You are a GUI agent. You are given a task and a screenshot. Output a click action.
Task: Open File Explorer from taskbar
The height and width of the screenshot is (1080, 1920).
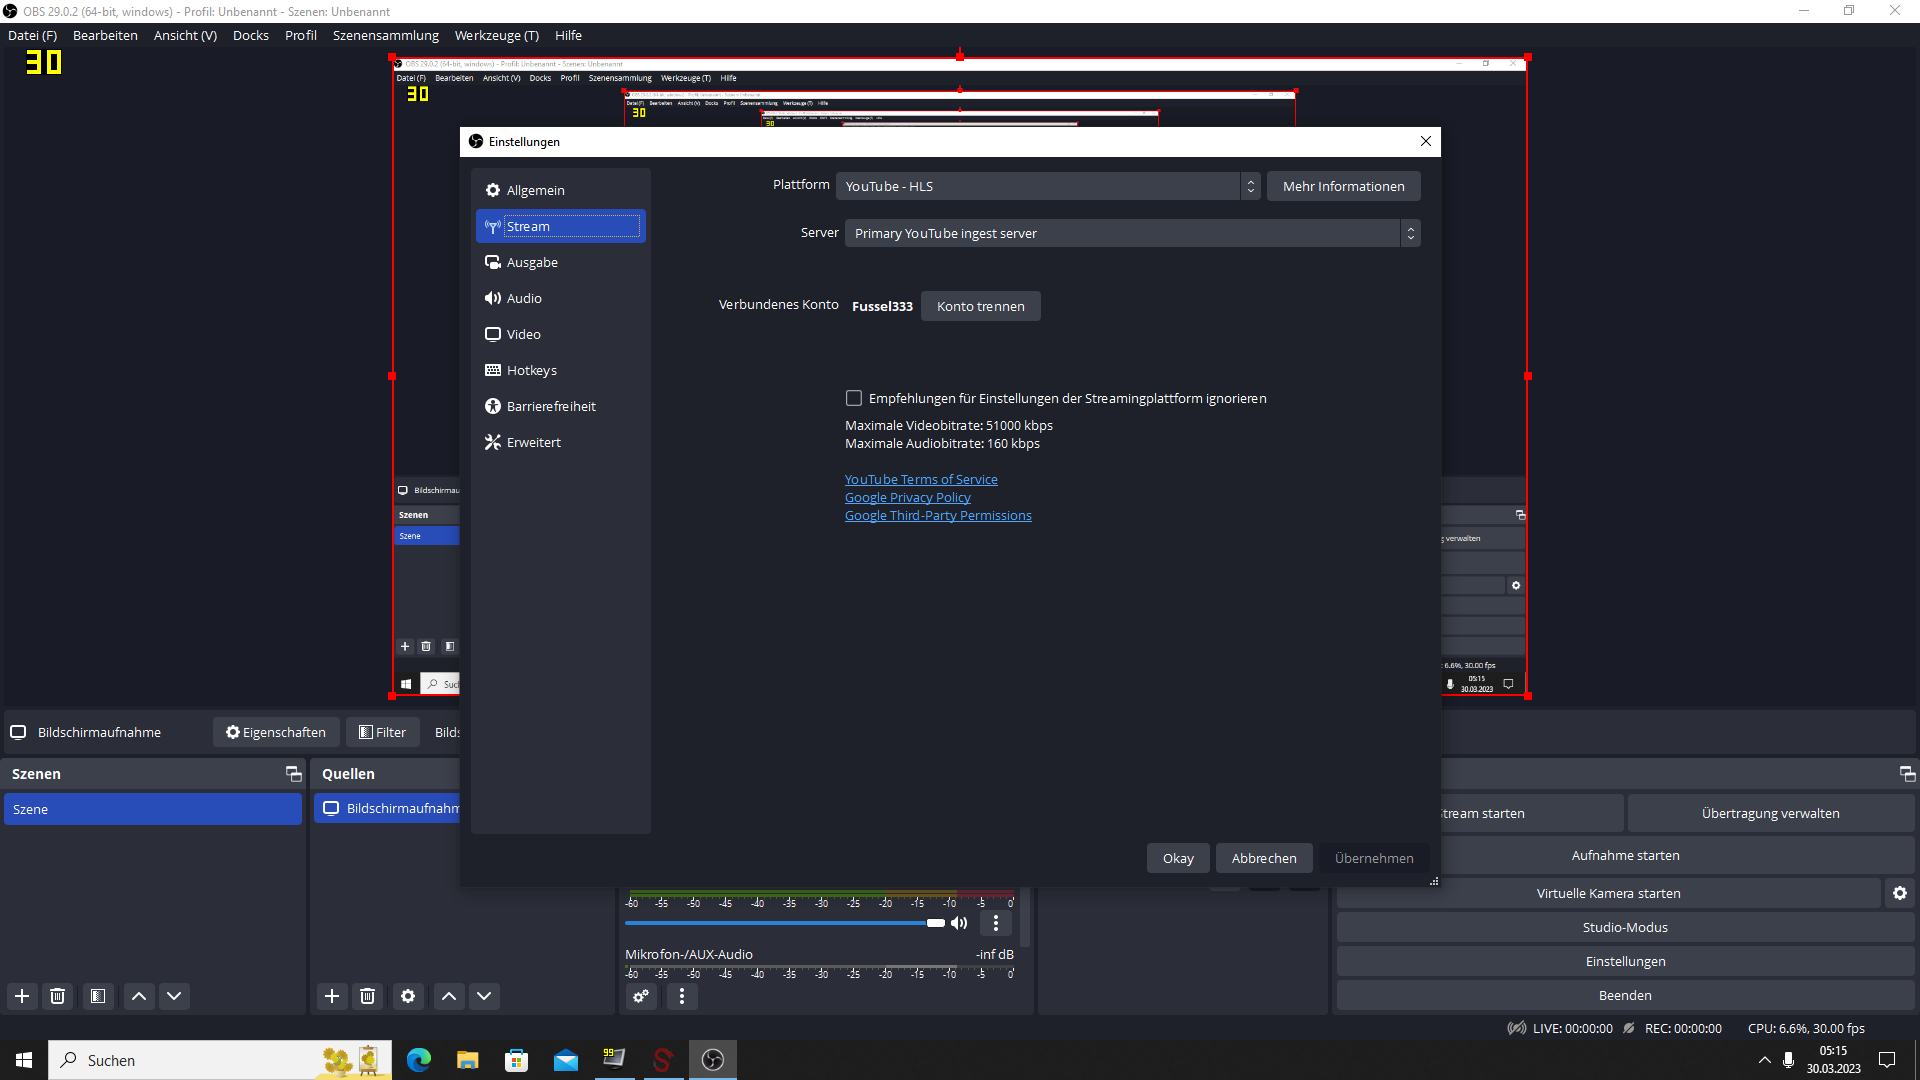467,1060
